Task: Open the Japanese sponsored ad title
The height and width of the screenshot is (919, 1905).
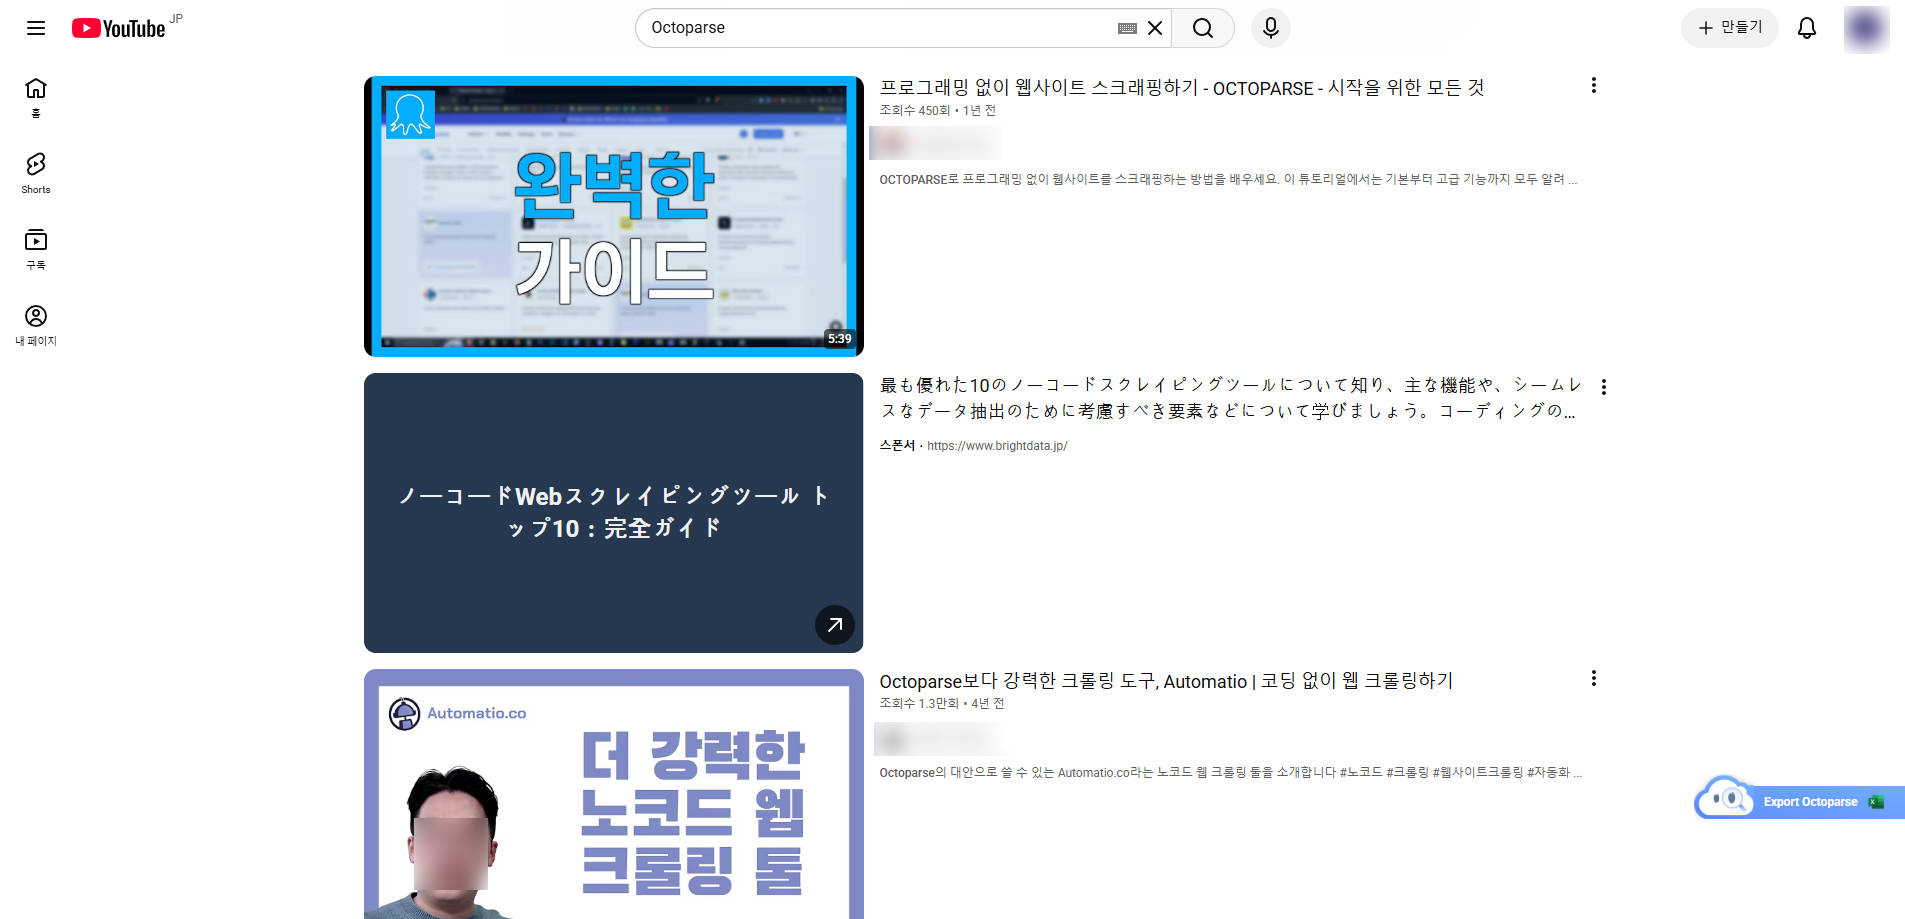Action: point(1229,398)
